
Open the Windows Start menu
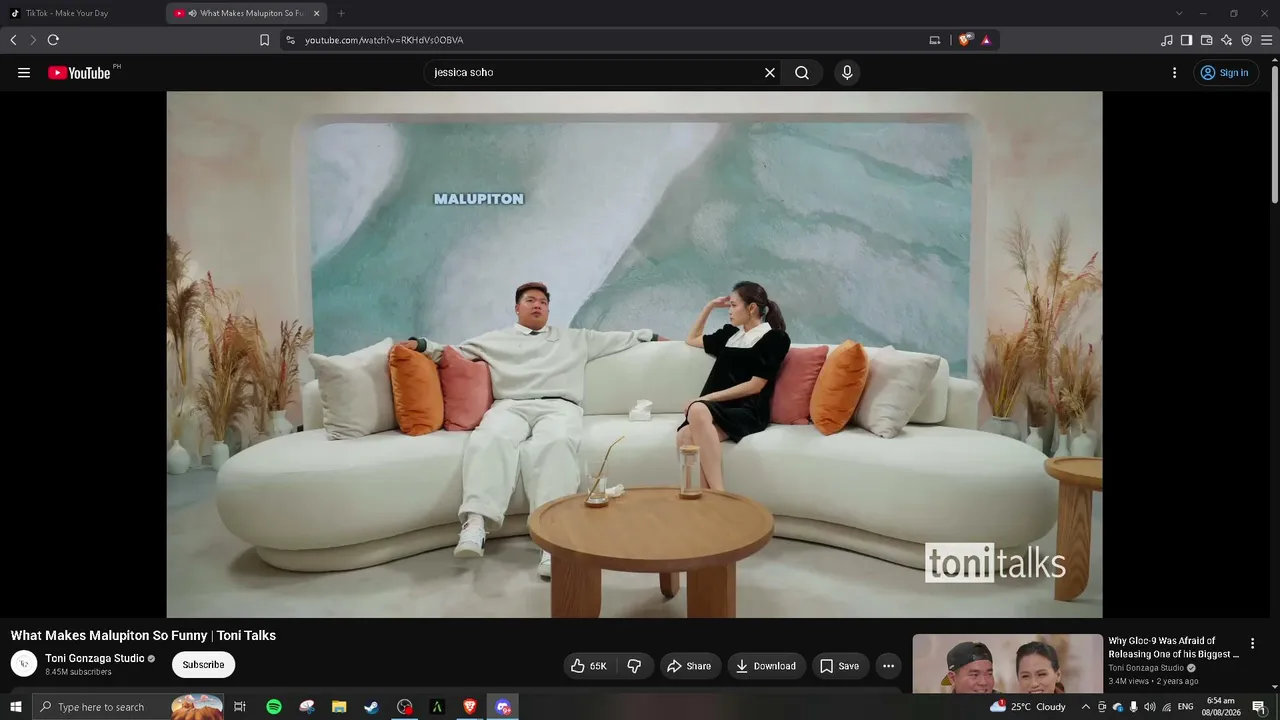(x=16, y=707)
